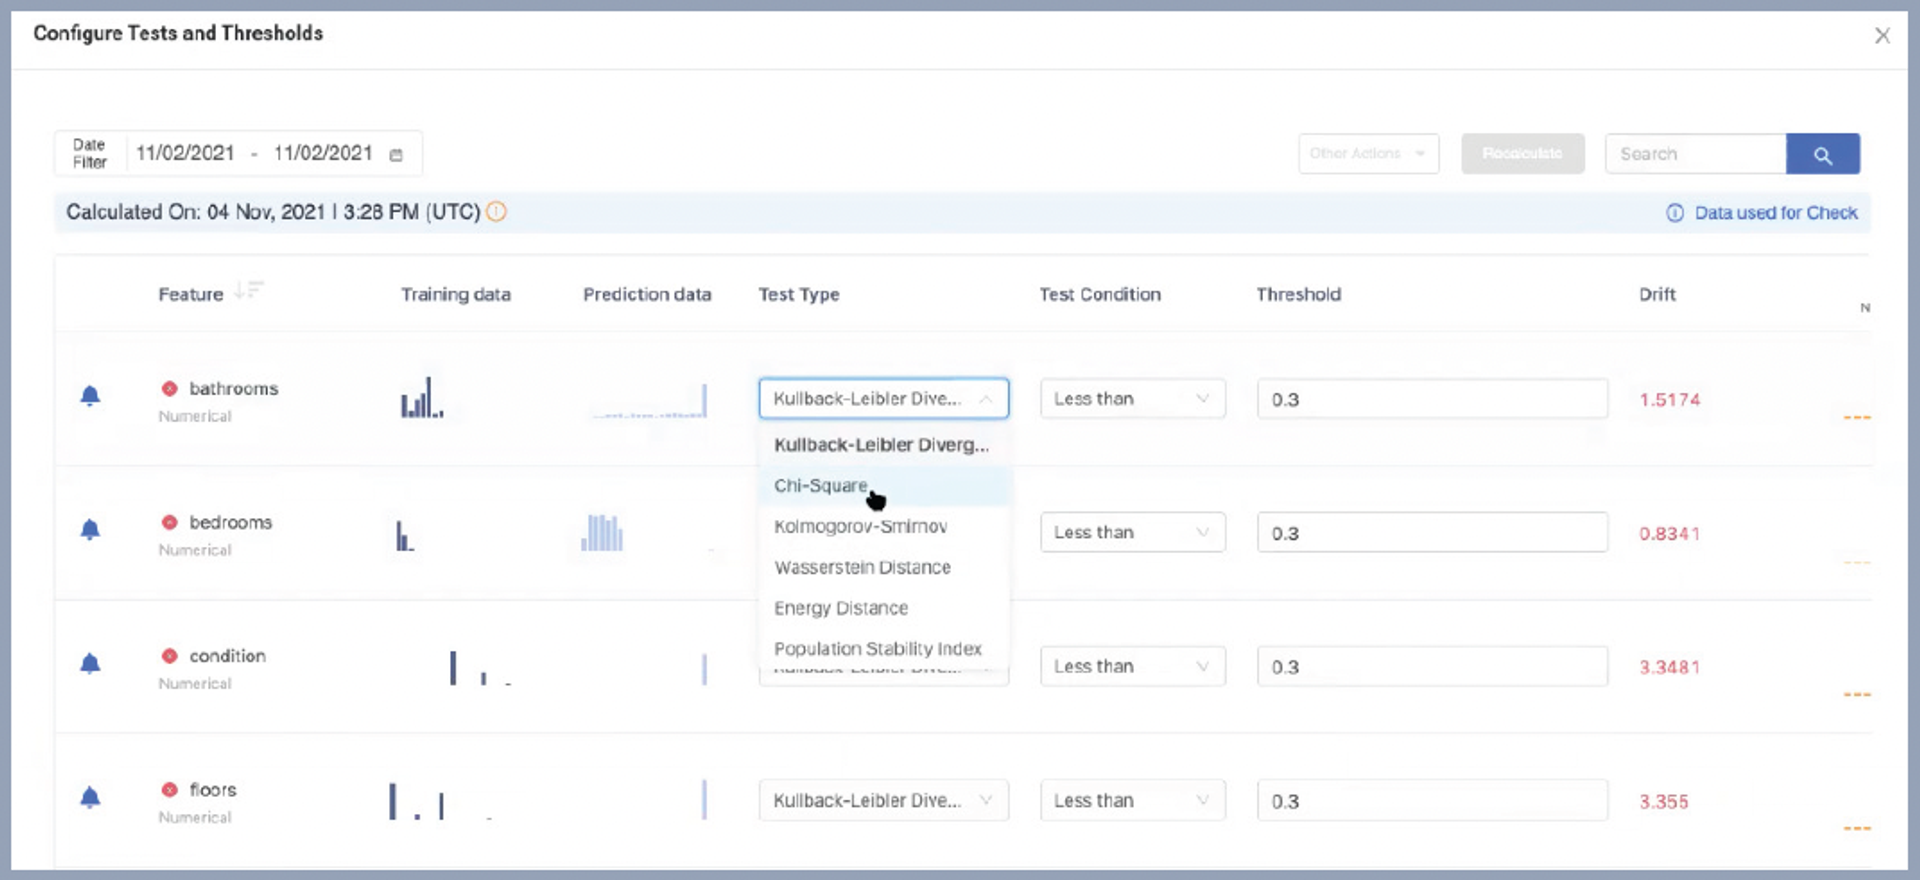Open the Other Actions dropdown
The width and height of the screenshot is (1920, 880).
pos(1368,154)
